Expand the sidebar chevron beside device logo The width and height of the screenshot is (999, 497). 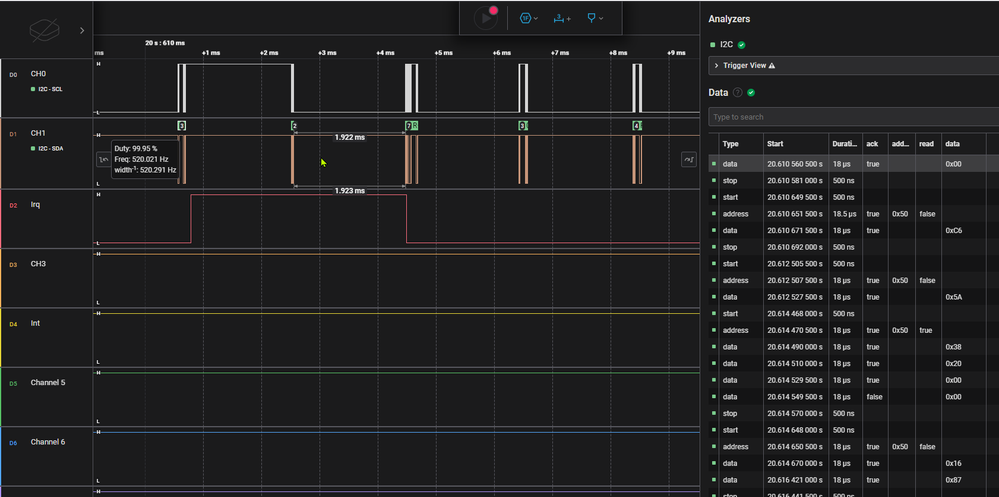[x=82, y=30]
